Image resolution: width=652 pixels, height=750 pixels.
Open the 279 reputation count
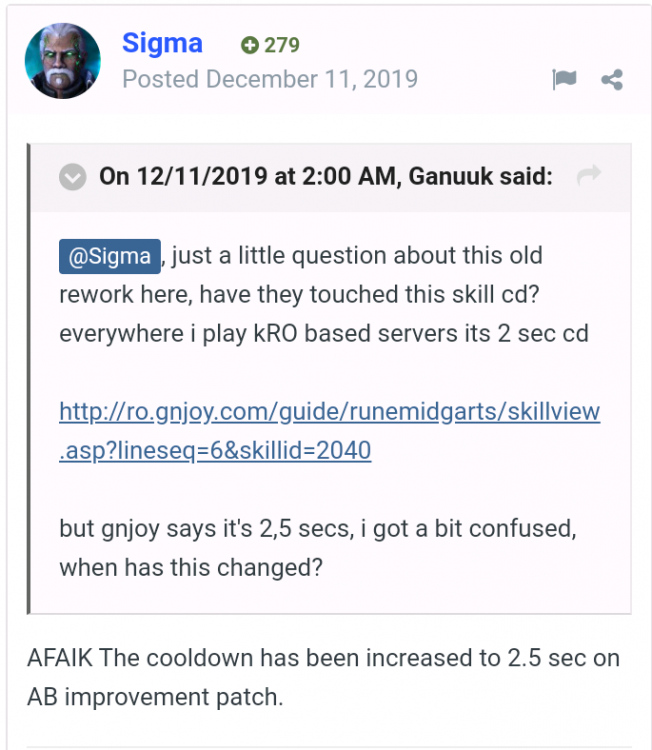click(282, 45)
